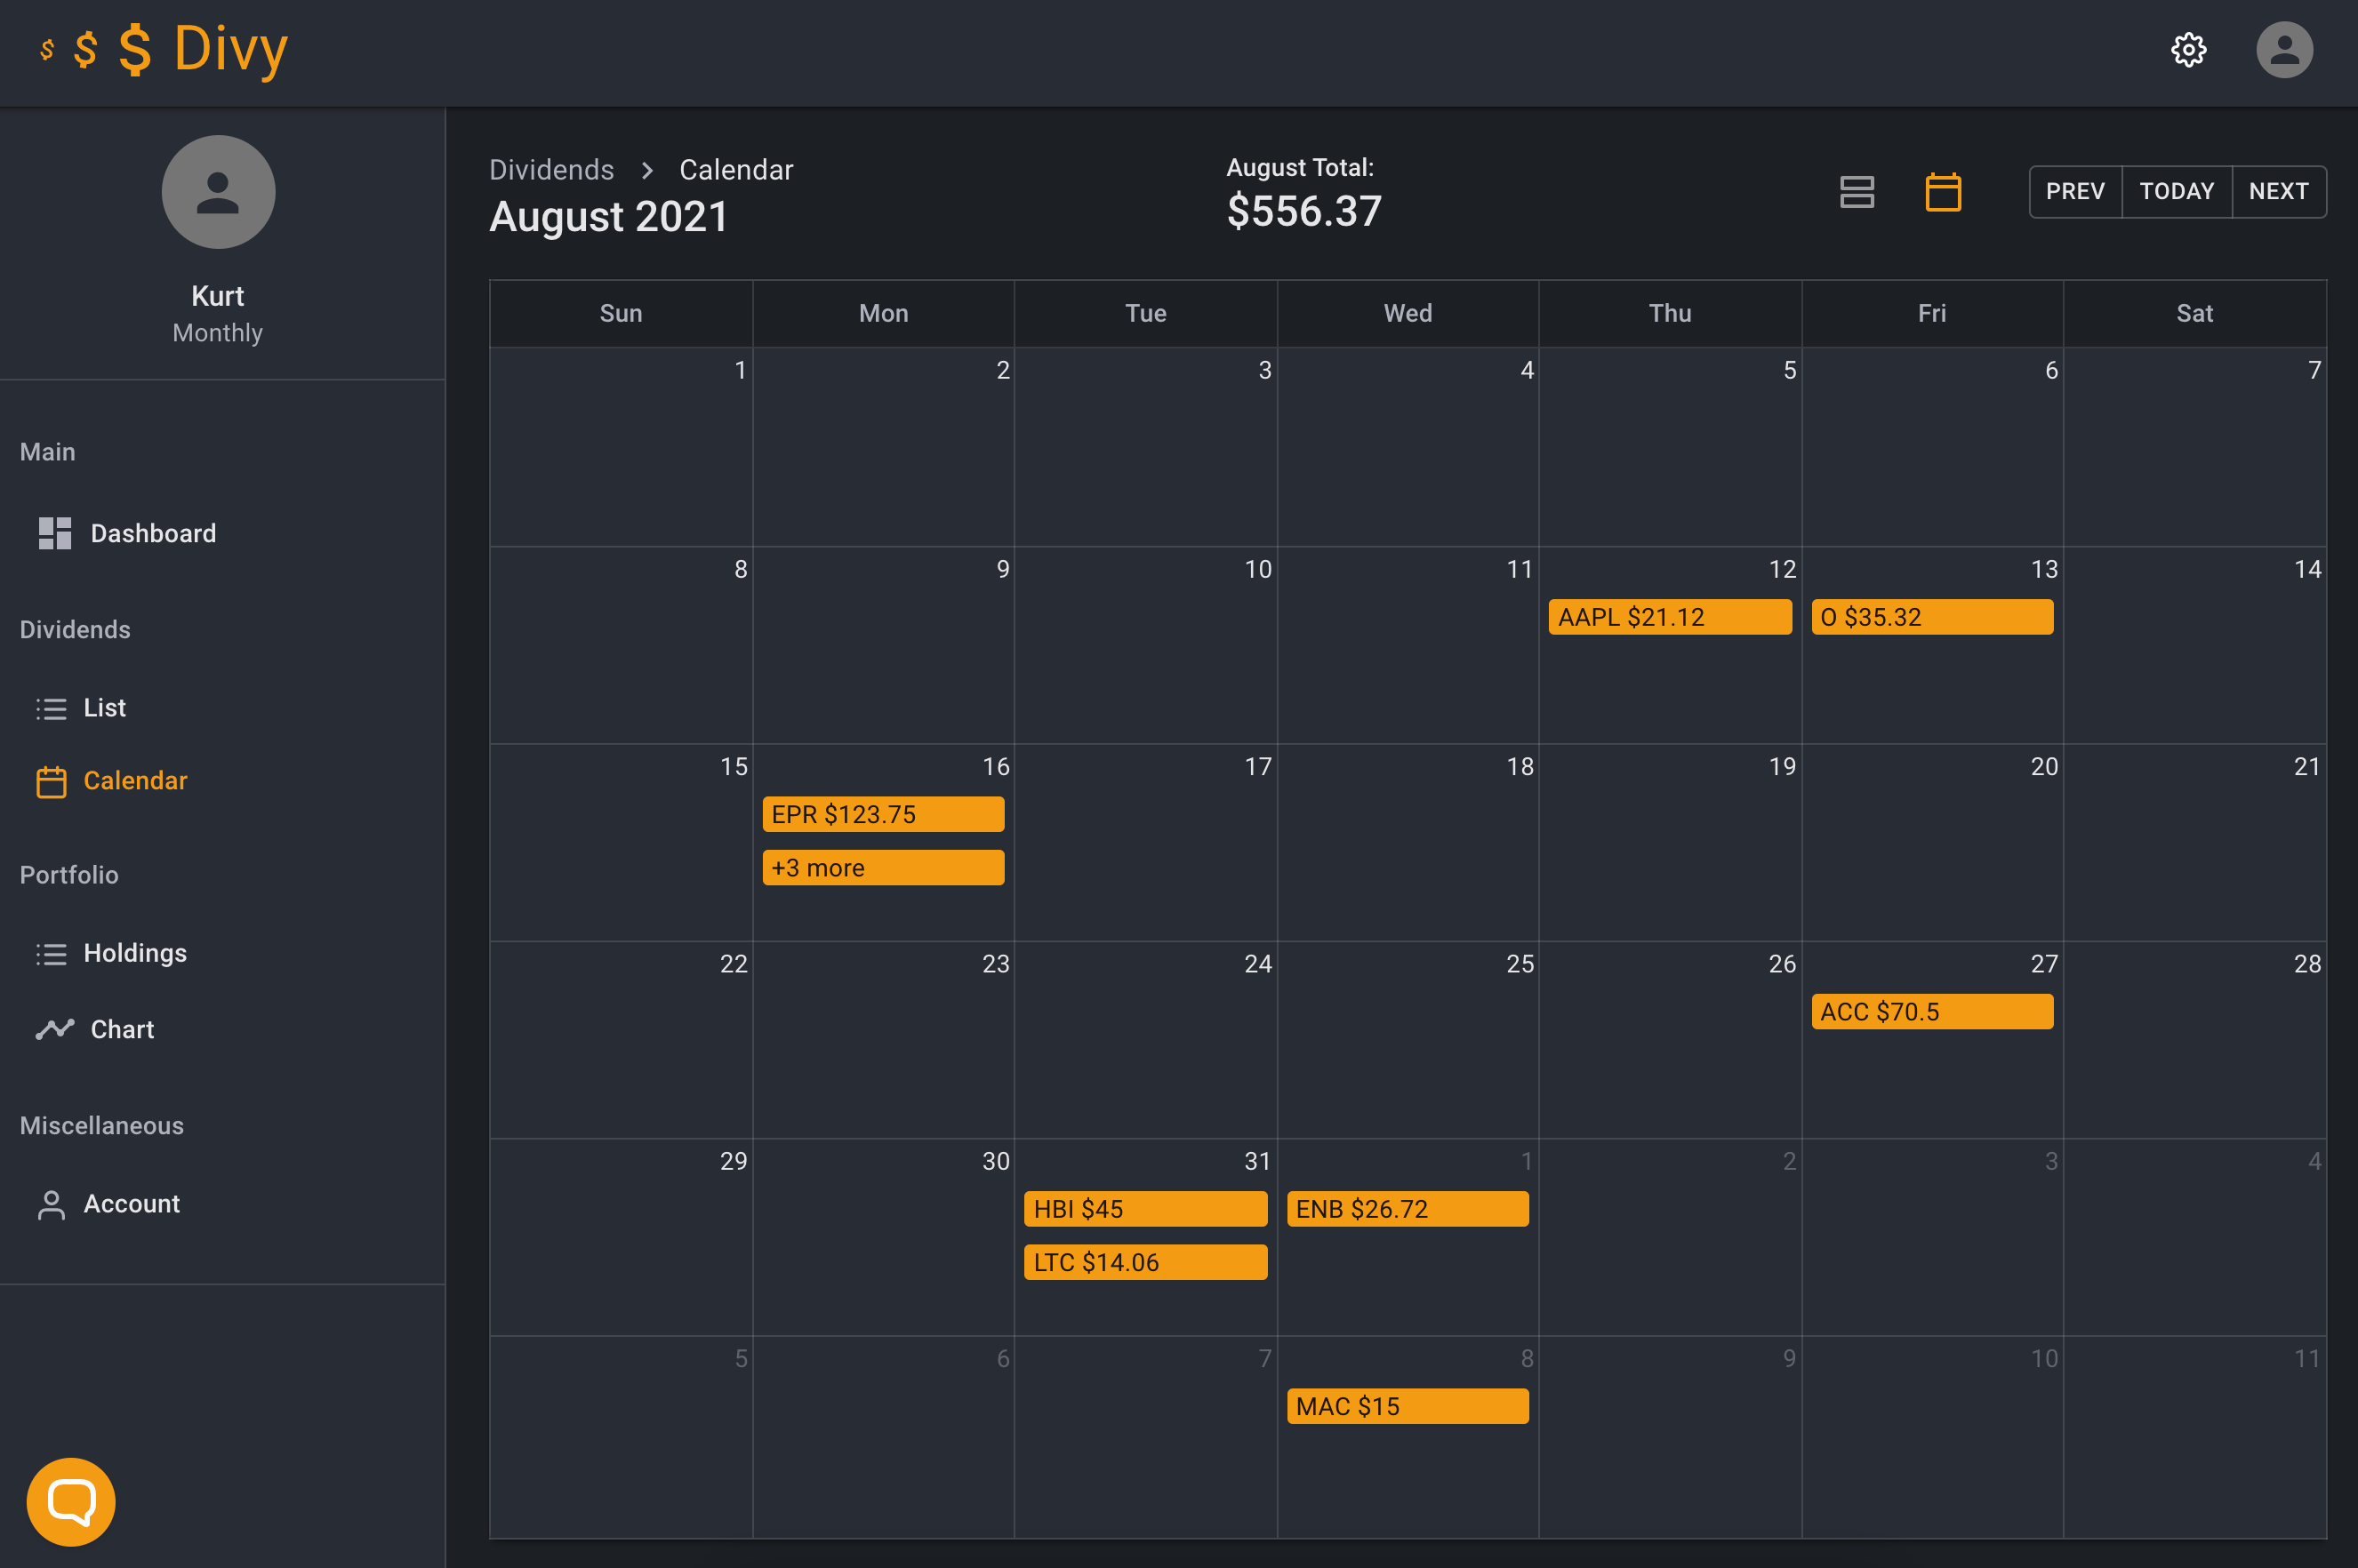The height and width of the screenshot is (1568, 2358).
Task: Click the Account person icon
Action: 52,1205
